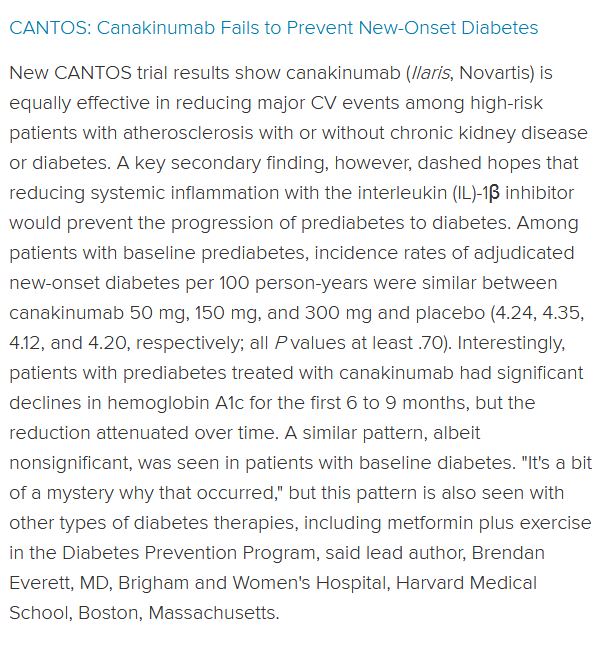The height and width of the screenshot is (648, 616).
Task: Click the Brigham and Women's Hospital text
Action: point(254,583)
